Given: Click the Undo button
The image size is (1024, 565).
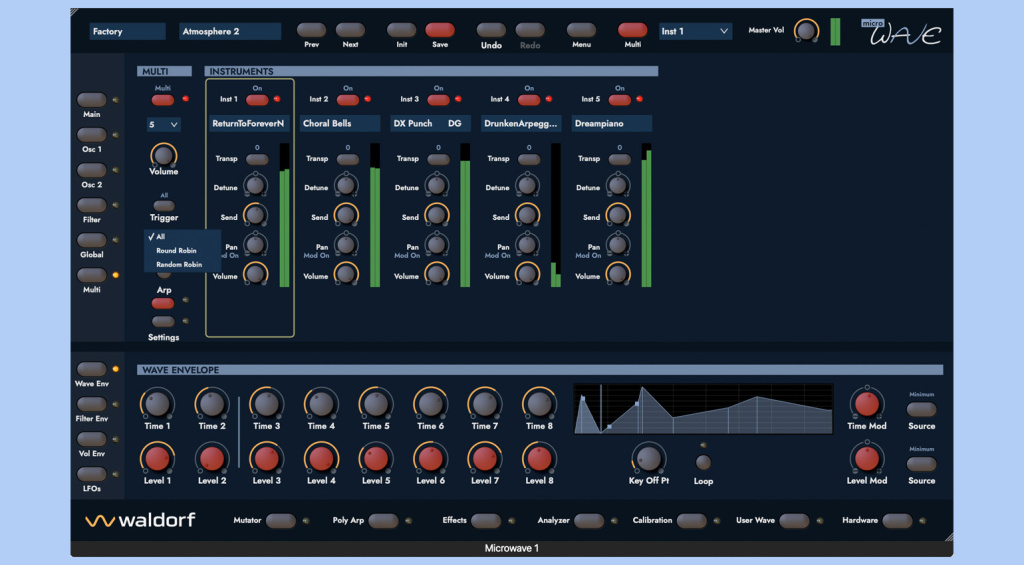Looking at the screenshot, I should tap(491, 30).
